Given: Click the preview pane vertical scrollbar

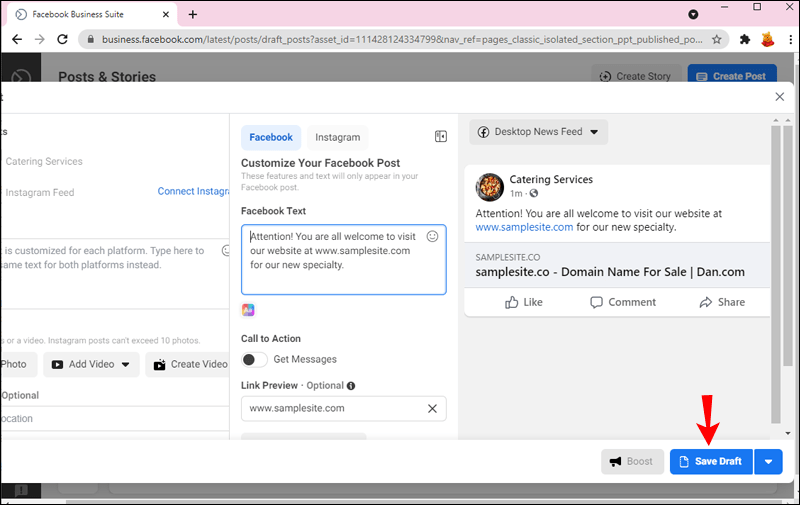Looking at the screenshot, I should tap(776, 274).
